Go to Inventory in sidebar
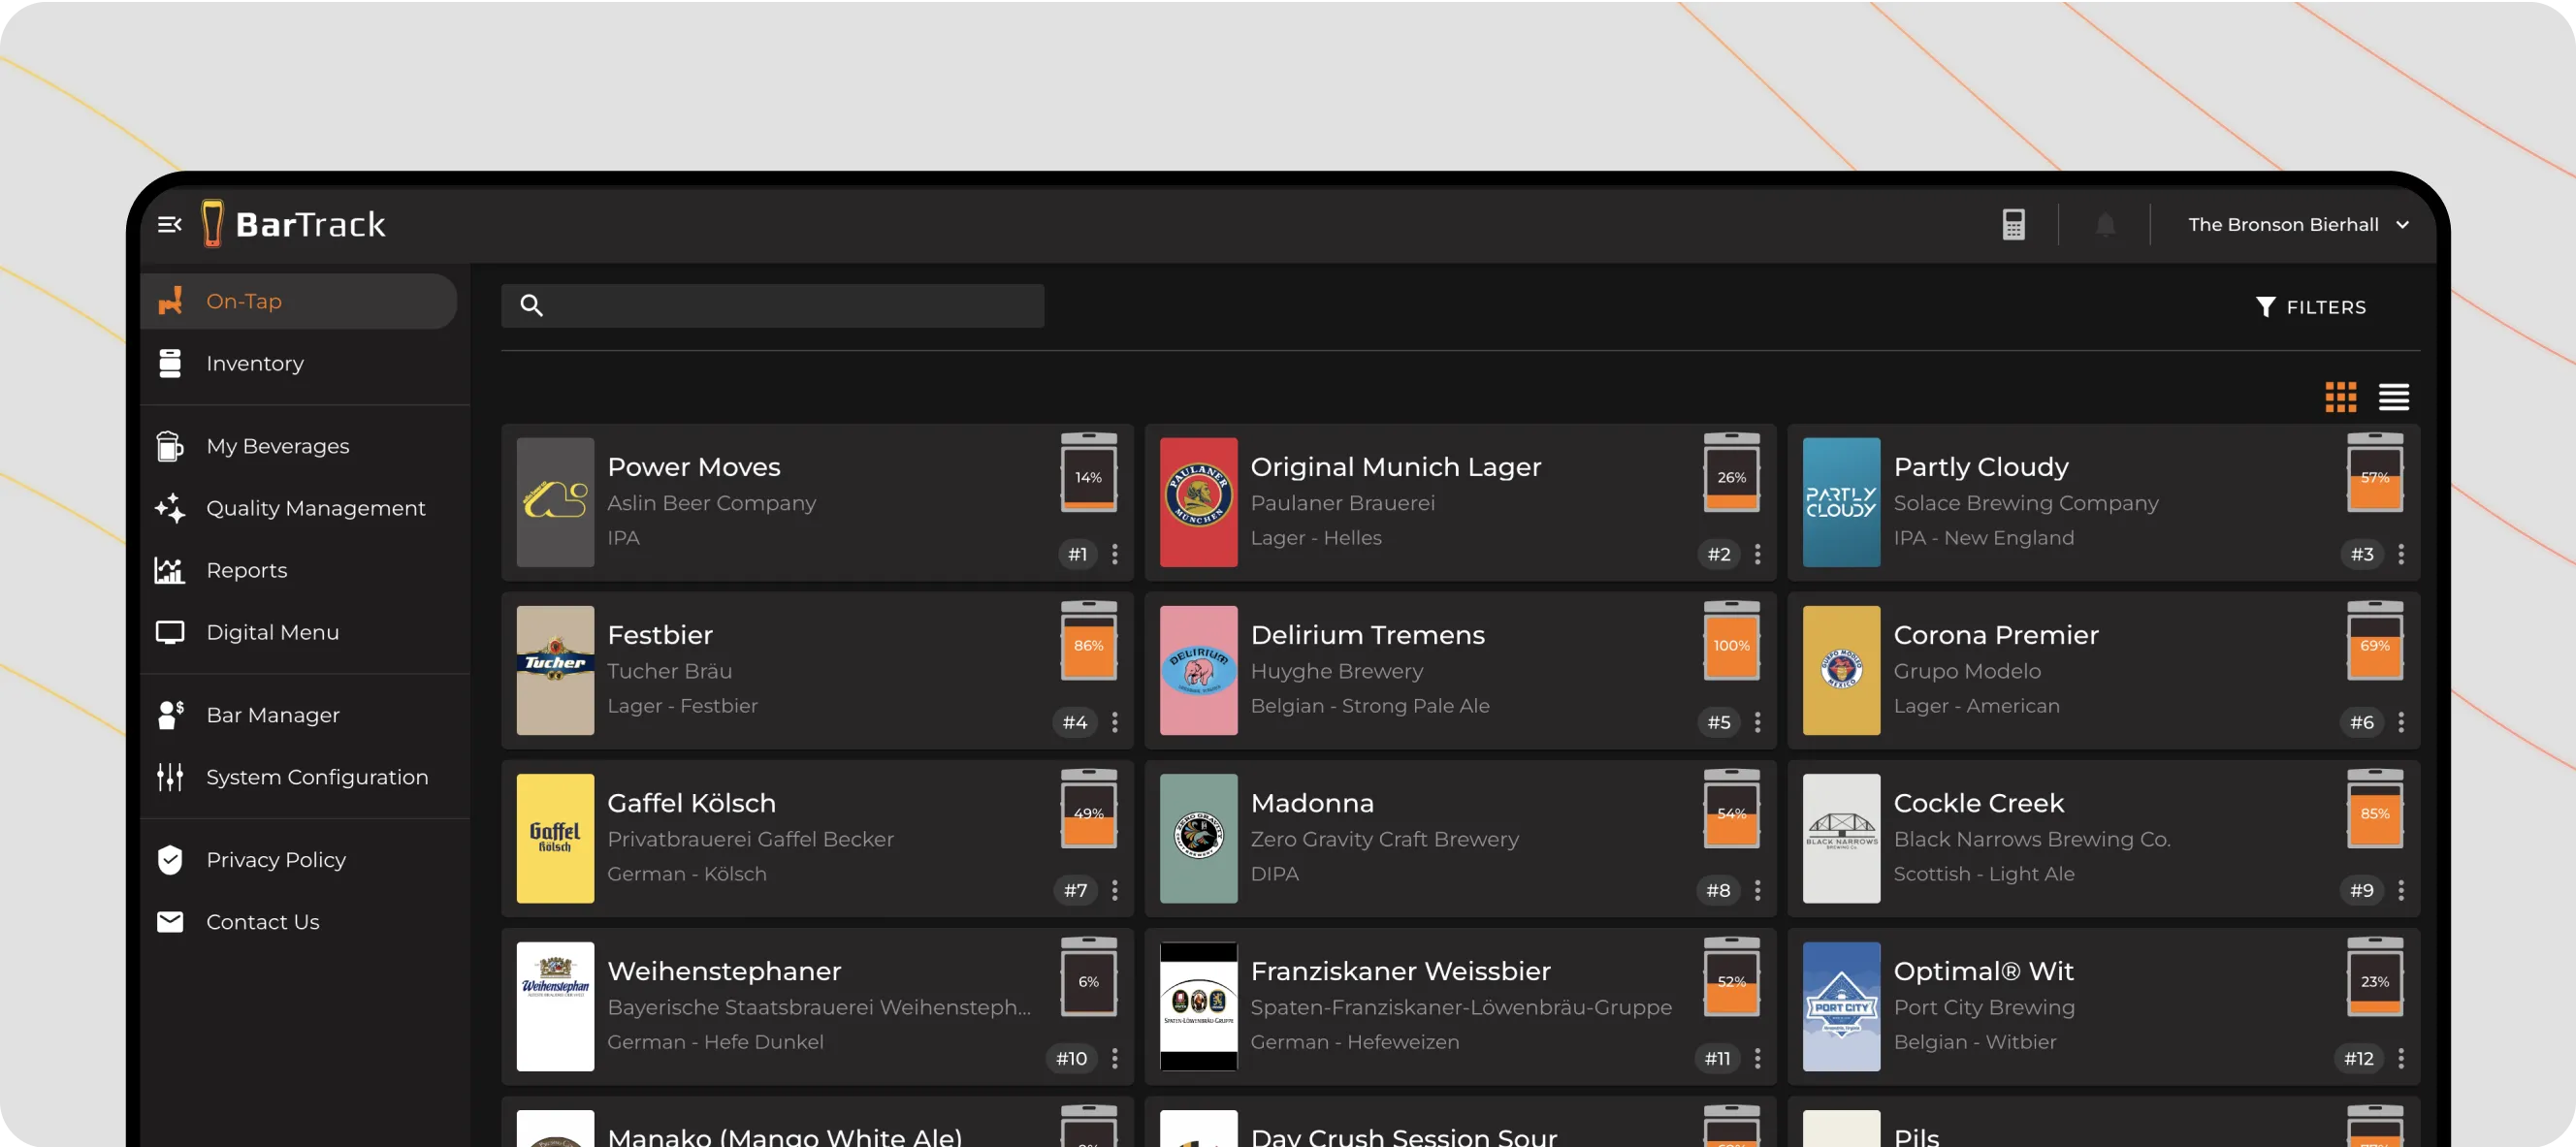Screen dimensions: 2576x1147 [x=254, y=364]
